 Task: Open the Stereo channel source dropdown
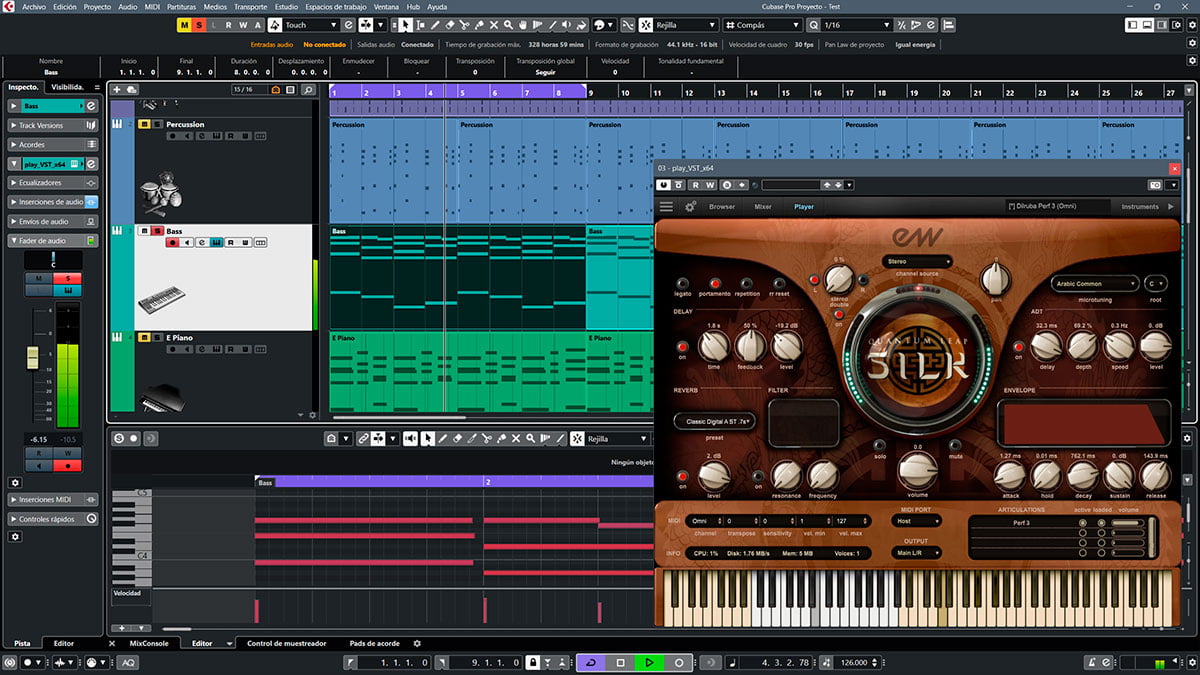[x=917, y=261]
